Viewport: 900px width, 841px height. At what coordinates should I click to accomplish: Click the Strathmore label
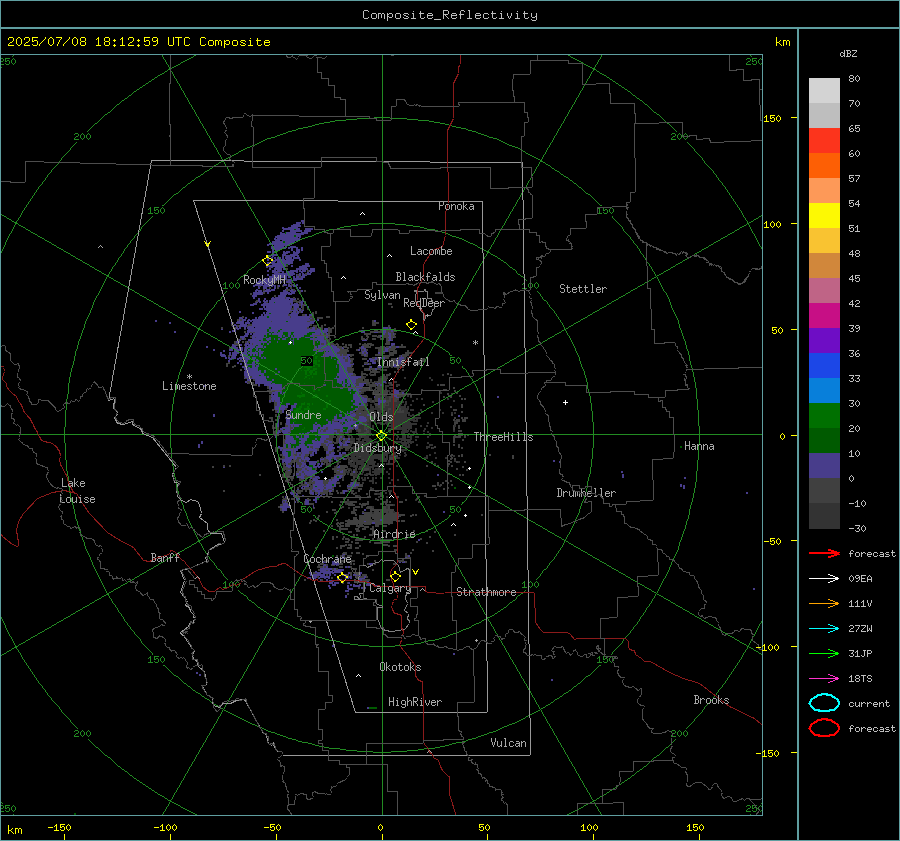coord(486,592)
